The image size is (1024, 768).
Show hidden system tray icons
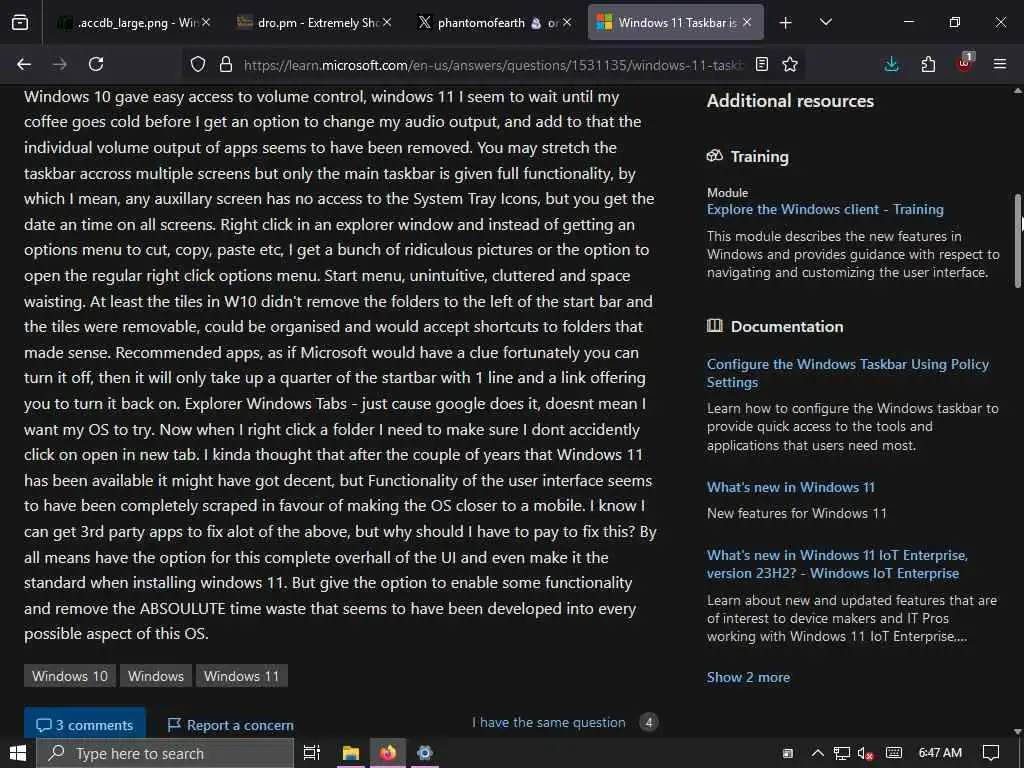(x=818, y=753)
